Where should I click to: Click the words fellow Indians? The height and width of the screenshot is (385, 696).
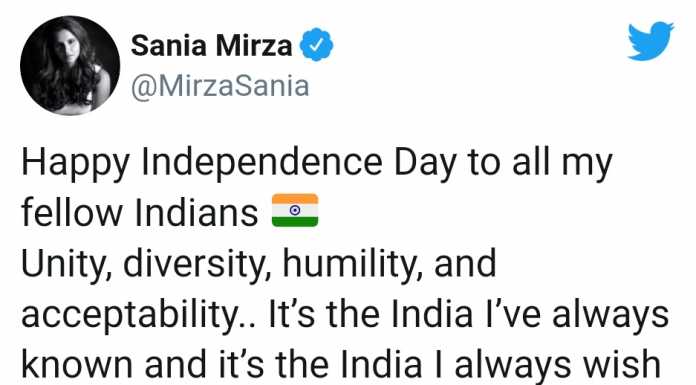coord(139,212)
